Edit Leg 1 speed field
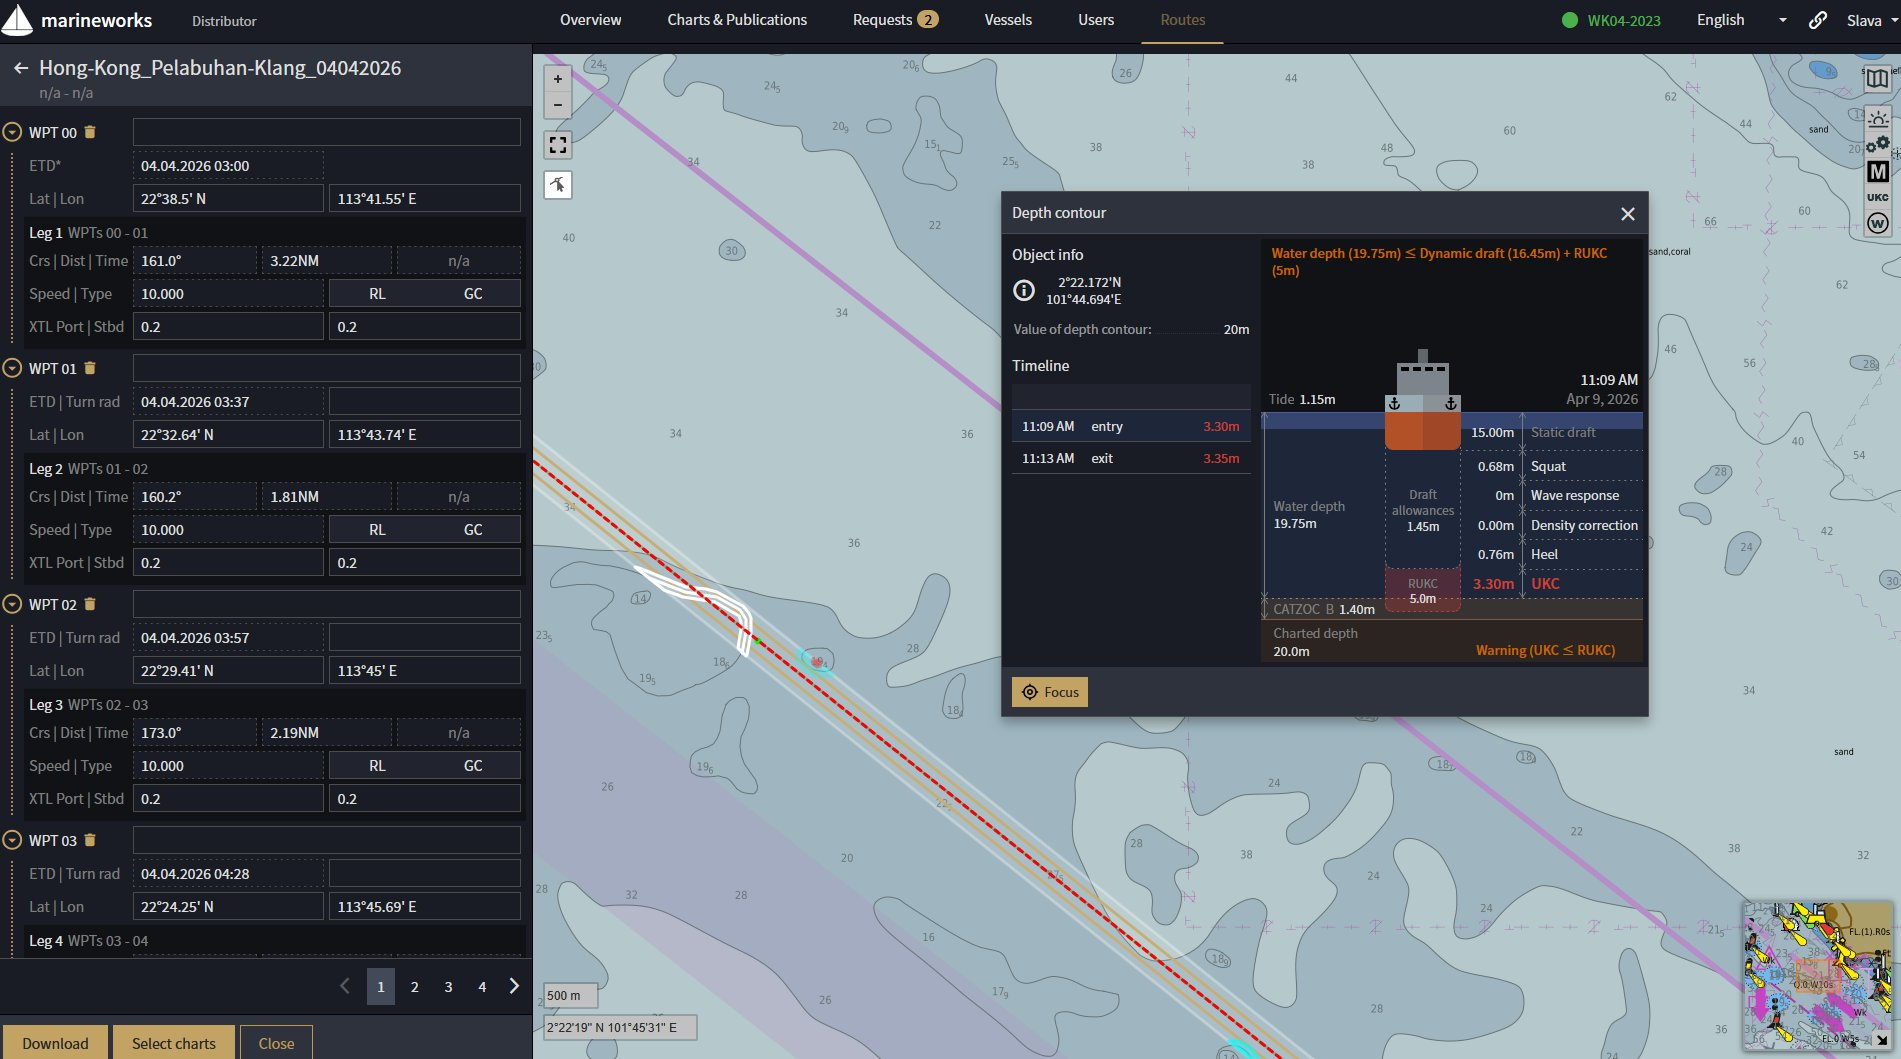This screenshot has height=1059, width=1901. coord(228,294)
